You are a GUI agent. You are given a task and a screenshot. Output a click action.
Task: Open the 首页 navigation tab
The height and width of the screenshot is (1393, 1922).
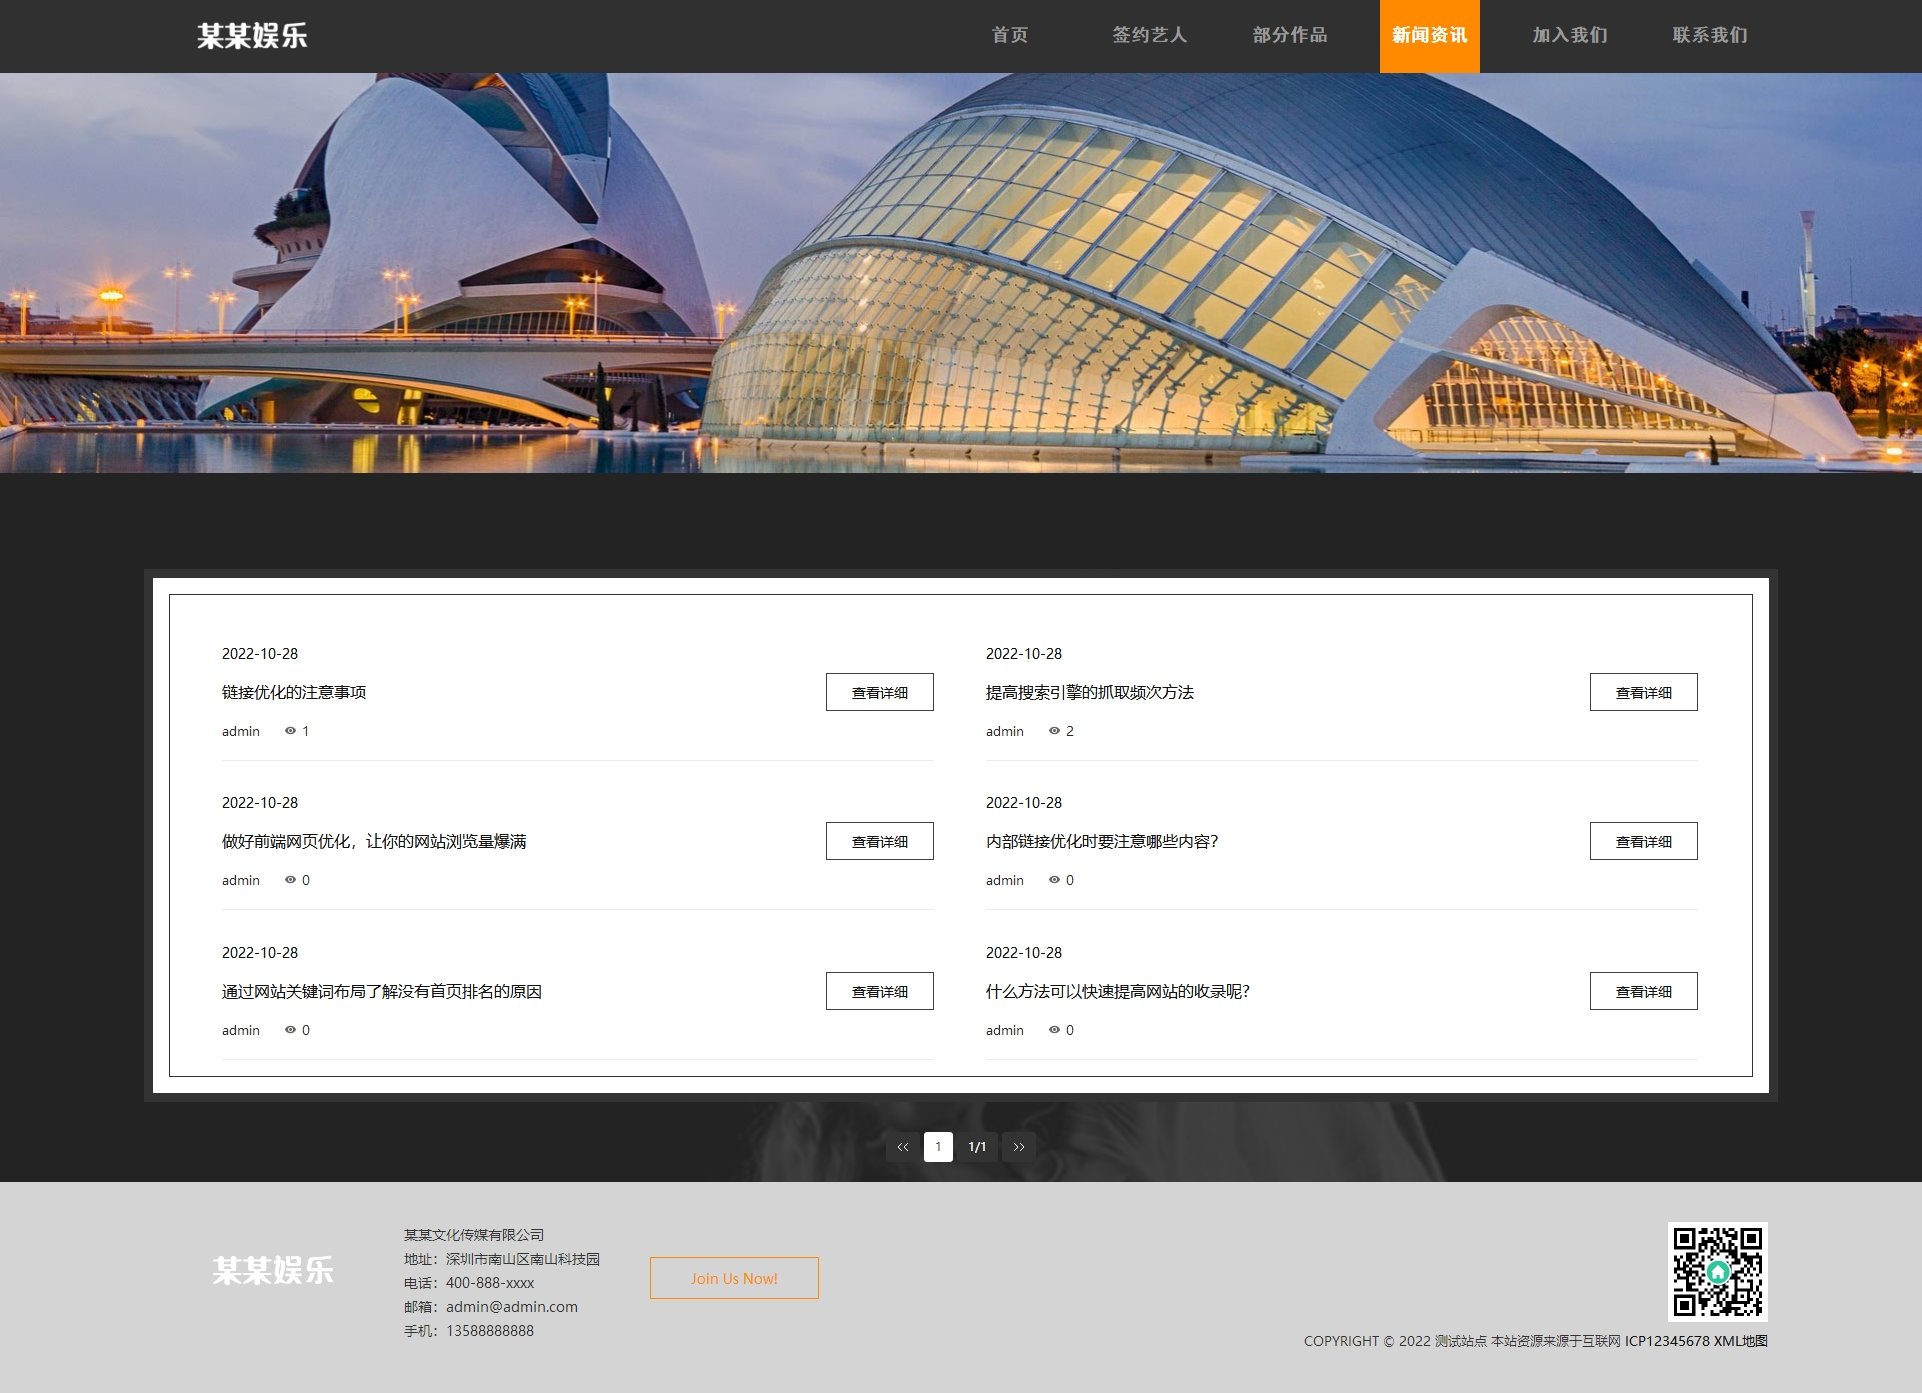coord(1009,36)
